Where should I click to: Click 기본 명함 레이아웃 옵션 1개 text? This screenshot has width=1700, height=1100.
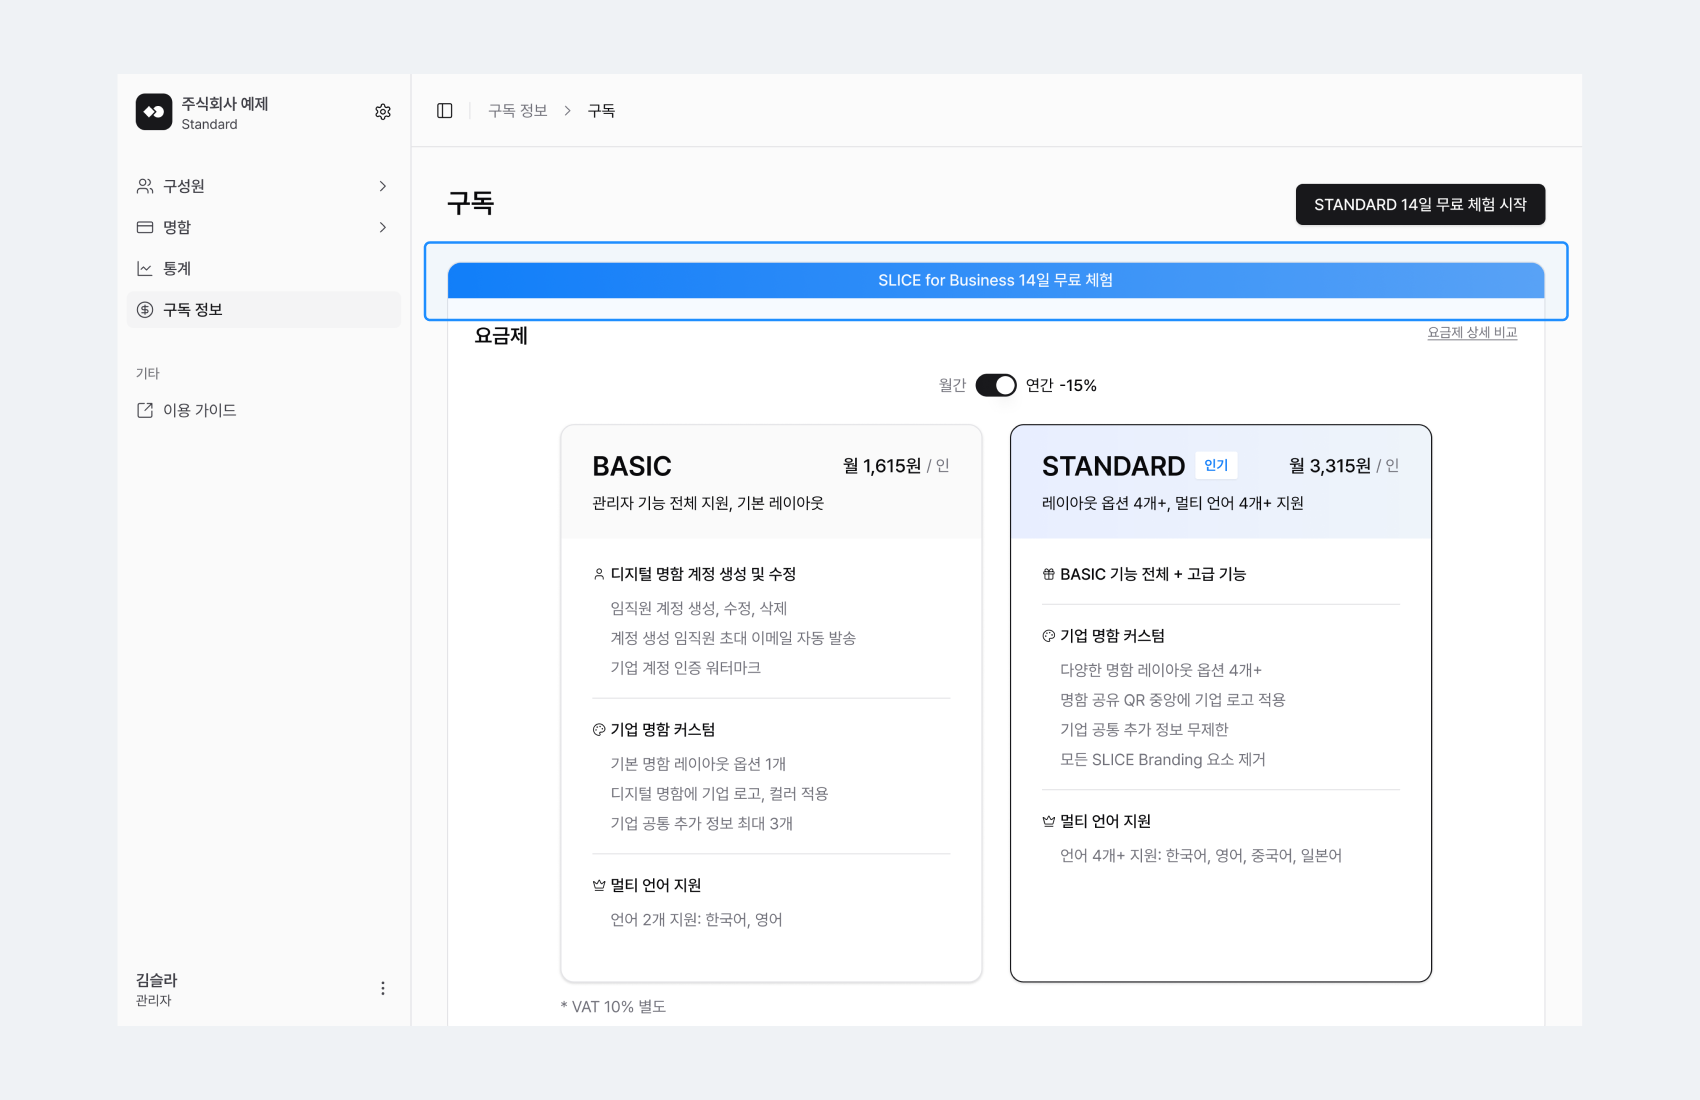coord(698,764)
